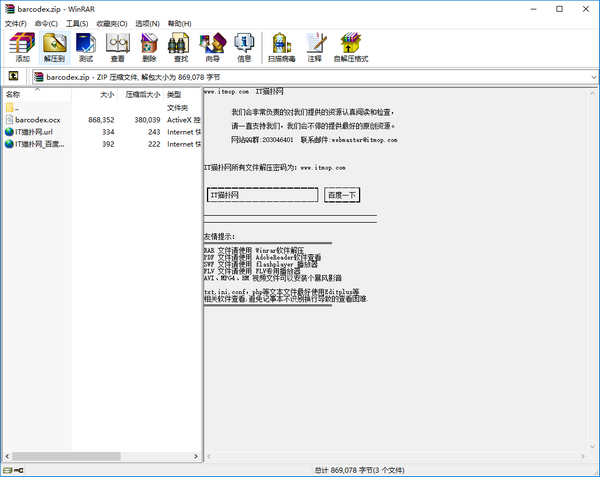Click the key icon in status bar
Screen dimensions: 600x477
(19, 470)
